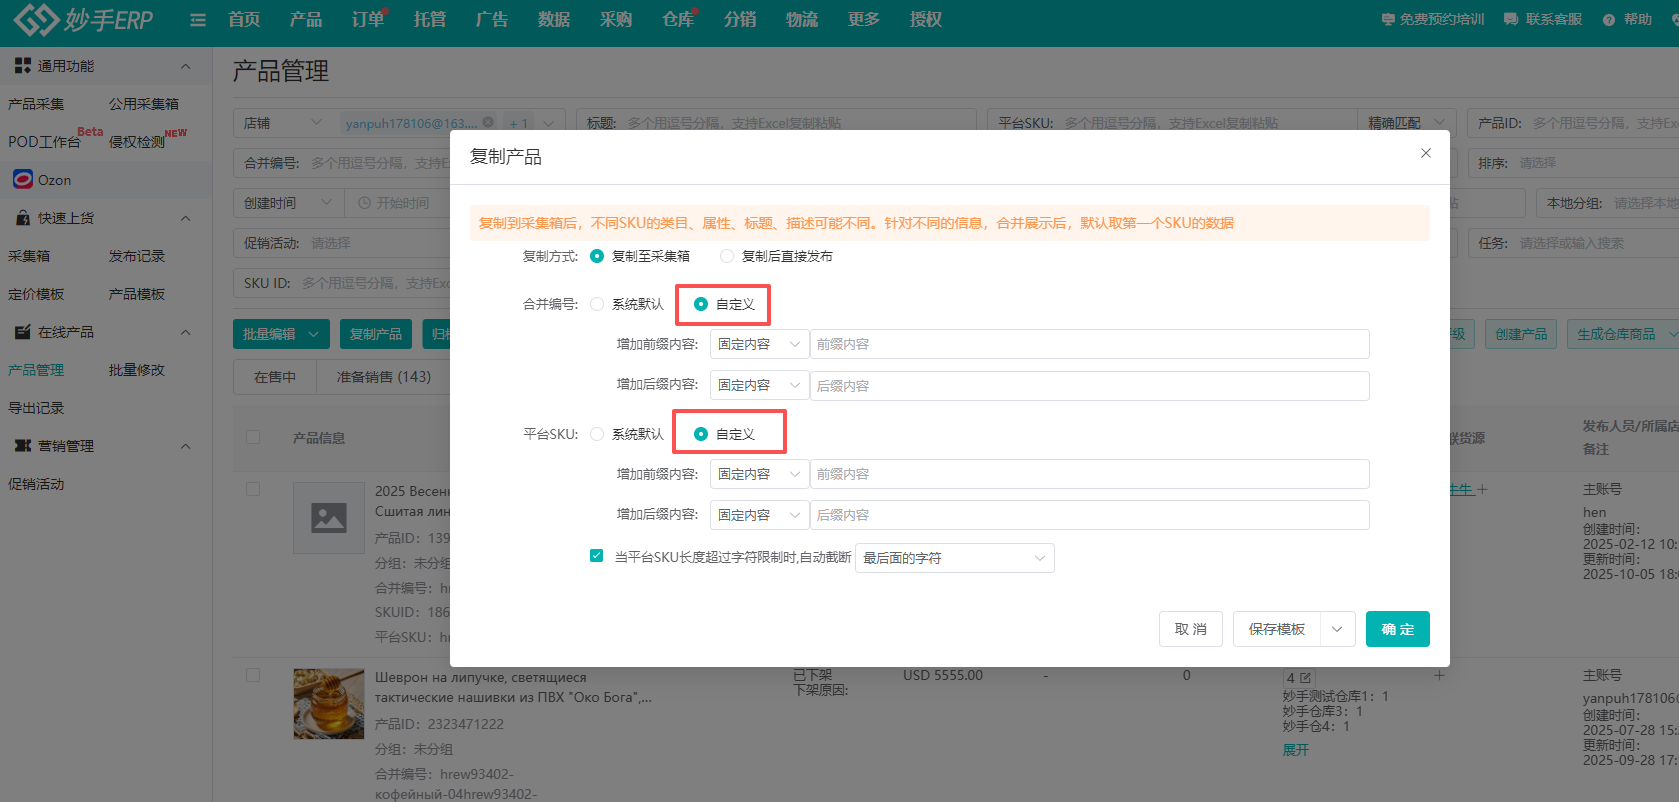Click the honey jar product thumbnail

328,704
